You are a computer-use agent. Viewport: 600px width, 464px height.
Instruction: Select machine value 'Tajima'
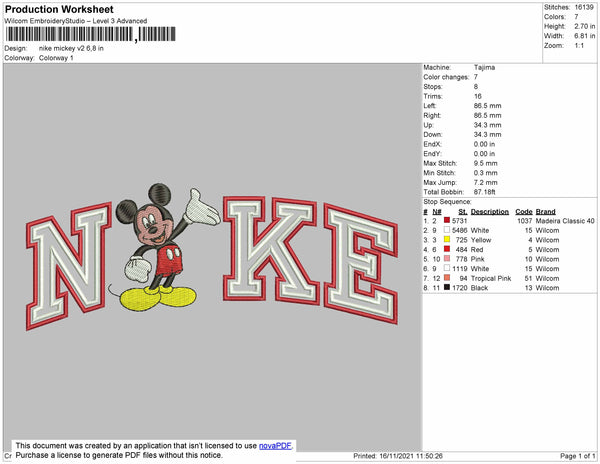484,67
